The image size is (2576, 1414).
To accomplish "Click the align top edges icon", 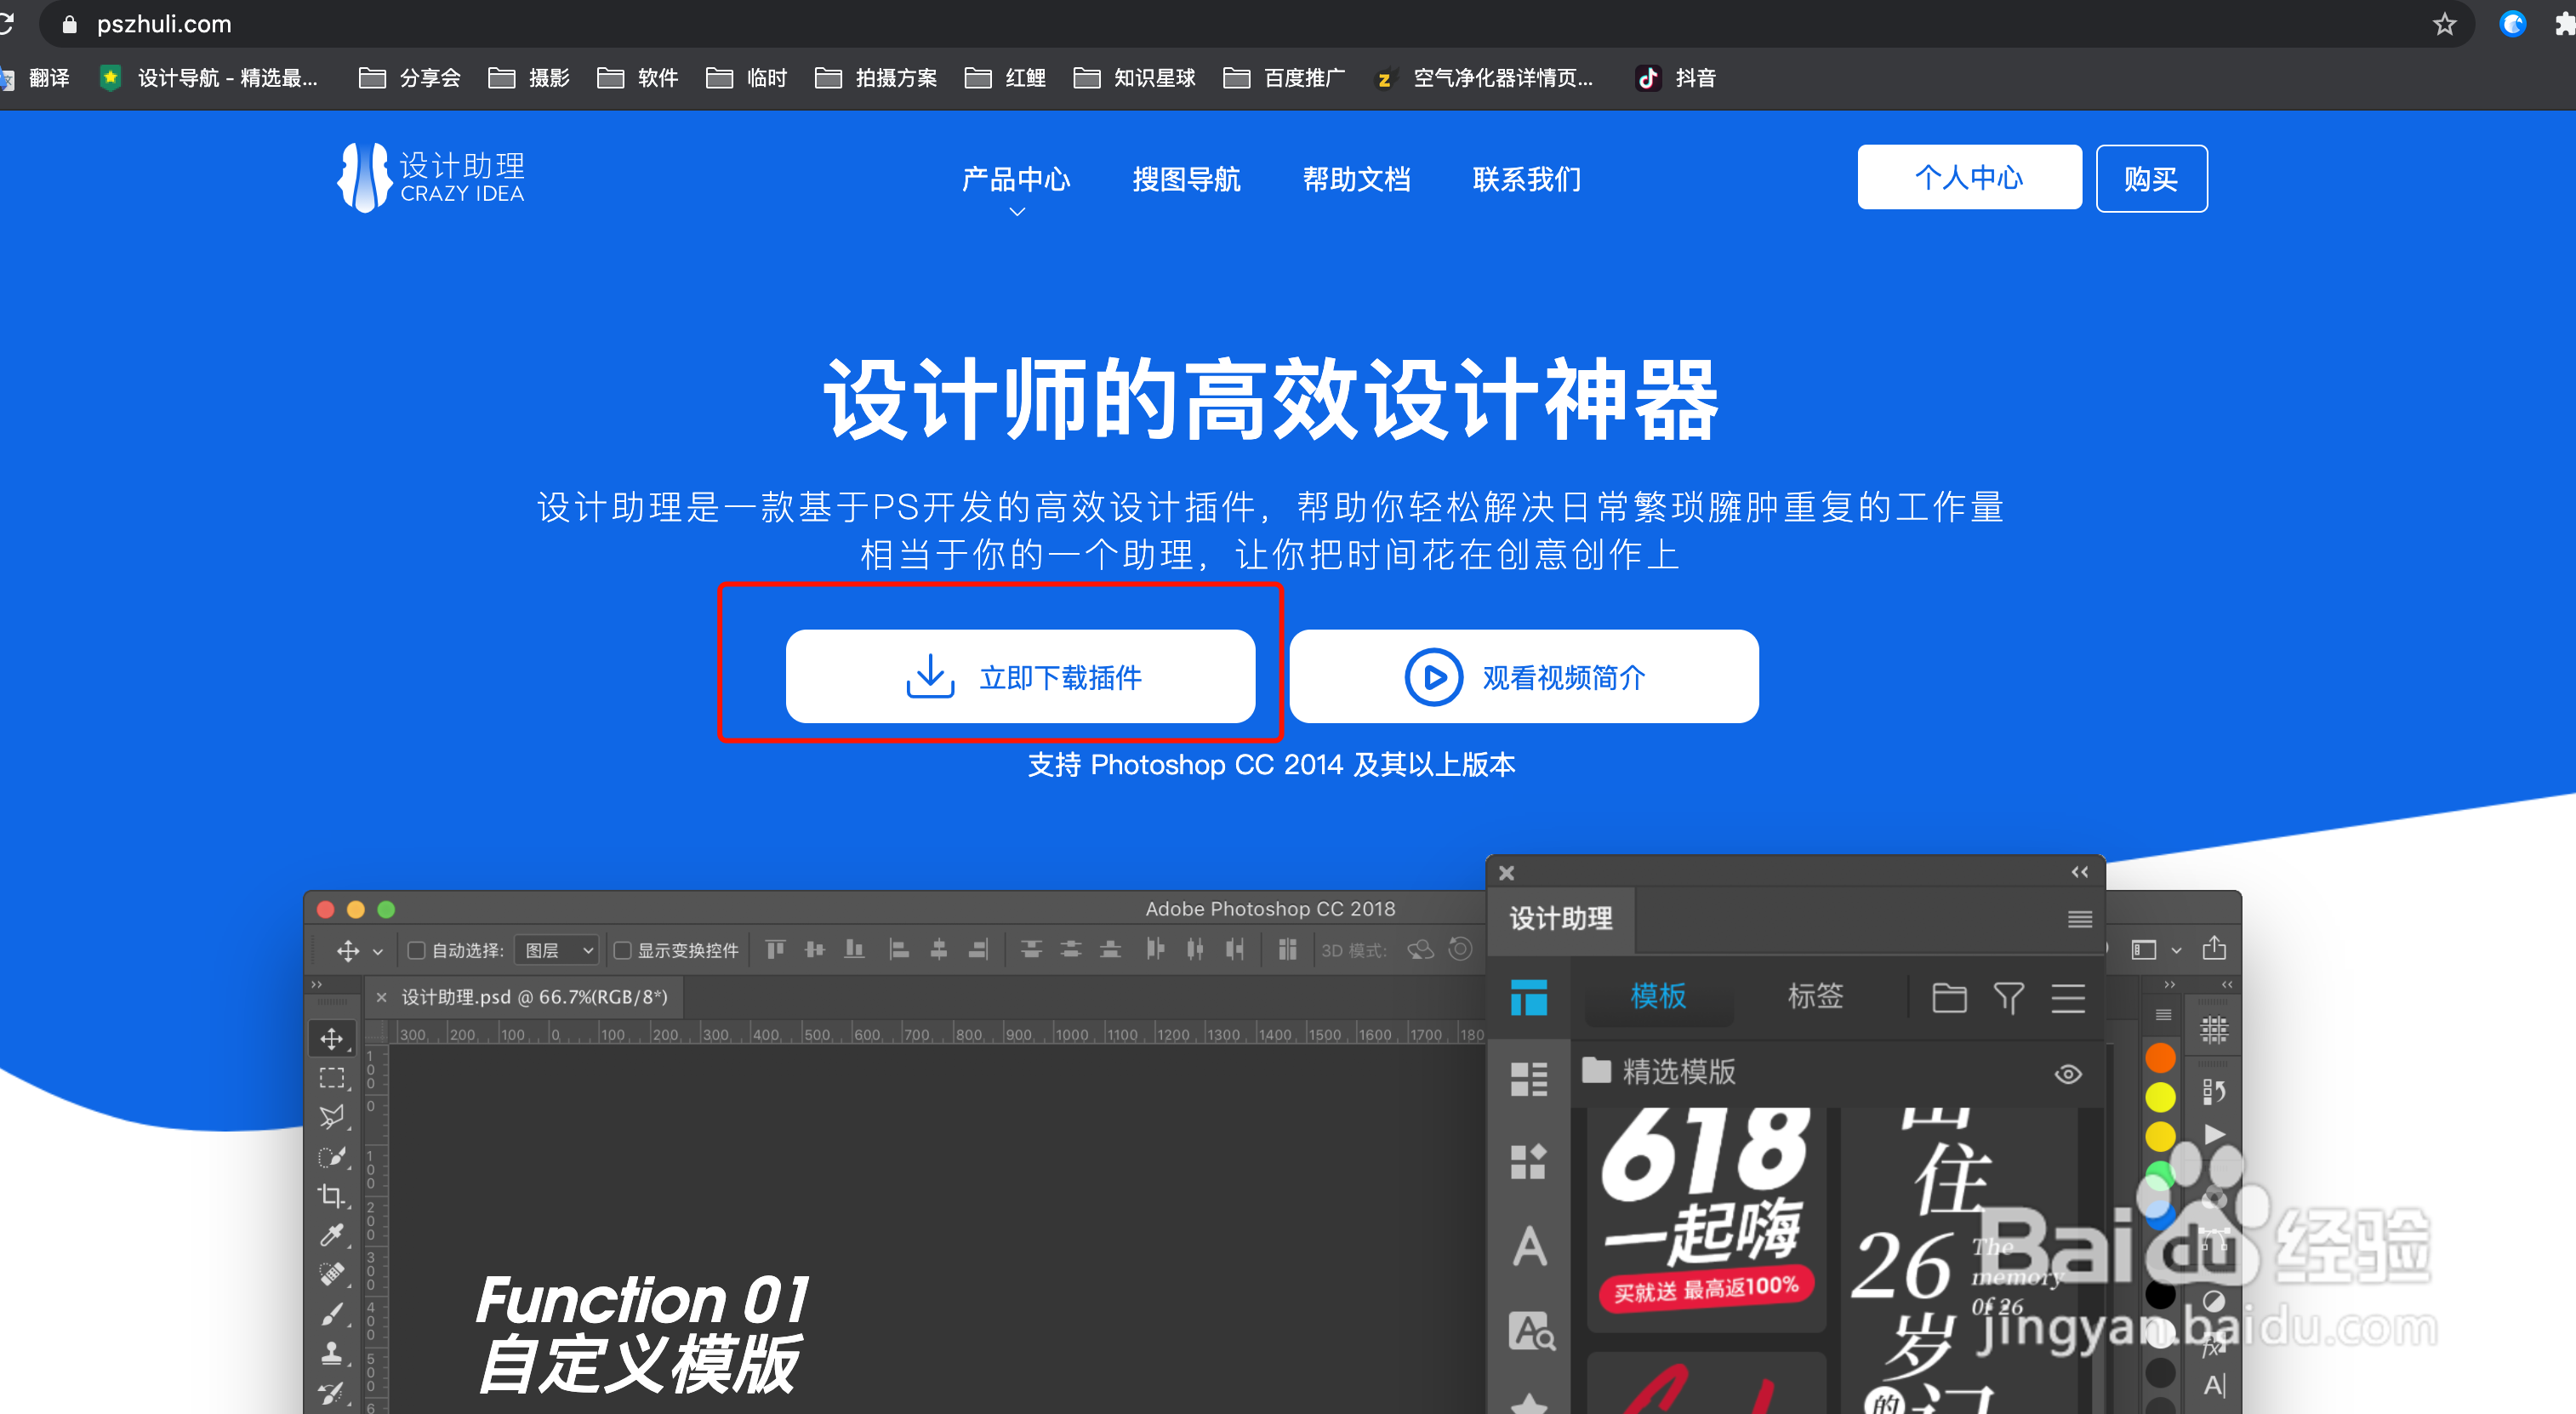I will point(775,949).
